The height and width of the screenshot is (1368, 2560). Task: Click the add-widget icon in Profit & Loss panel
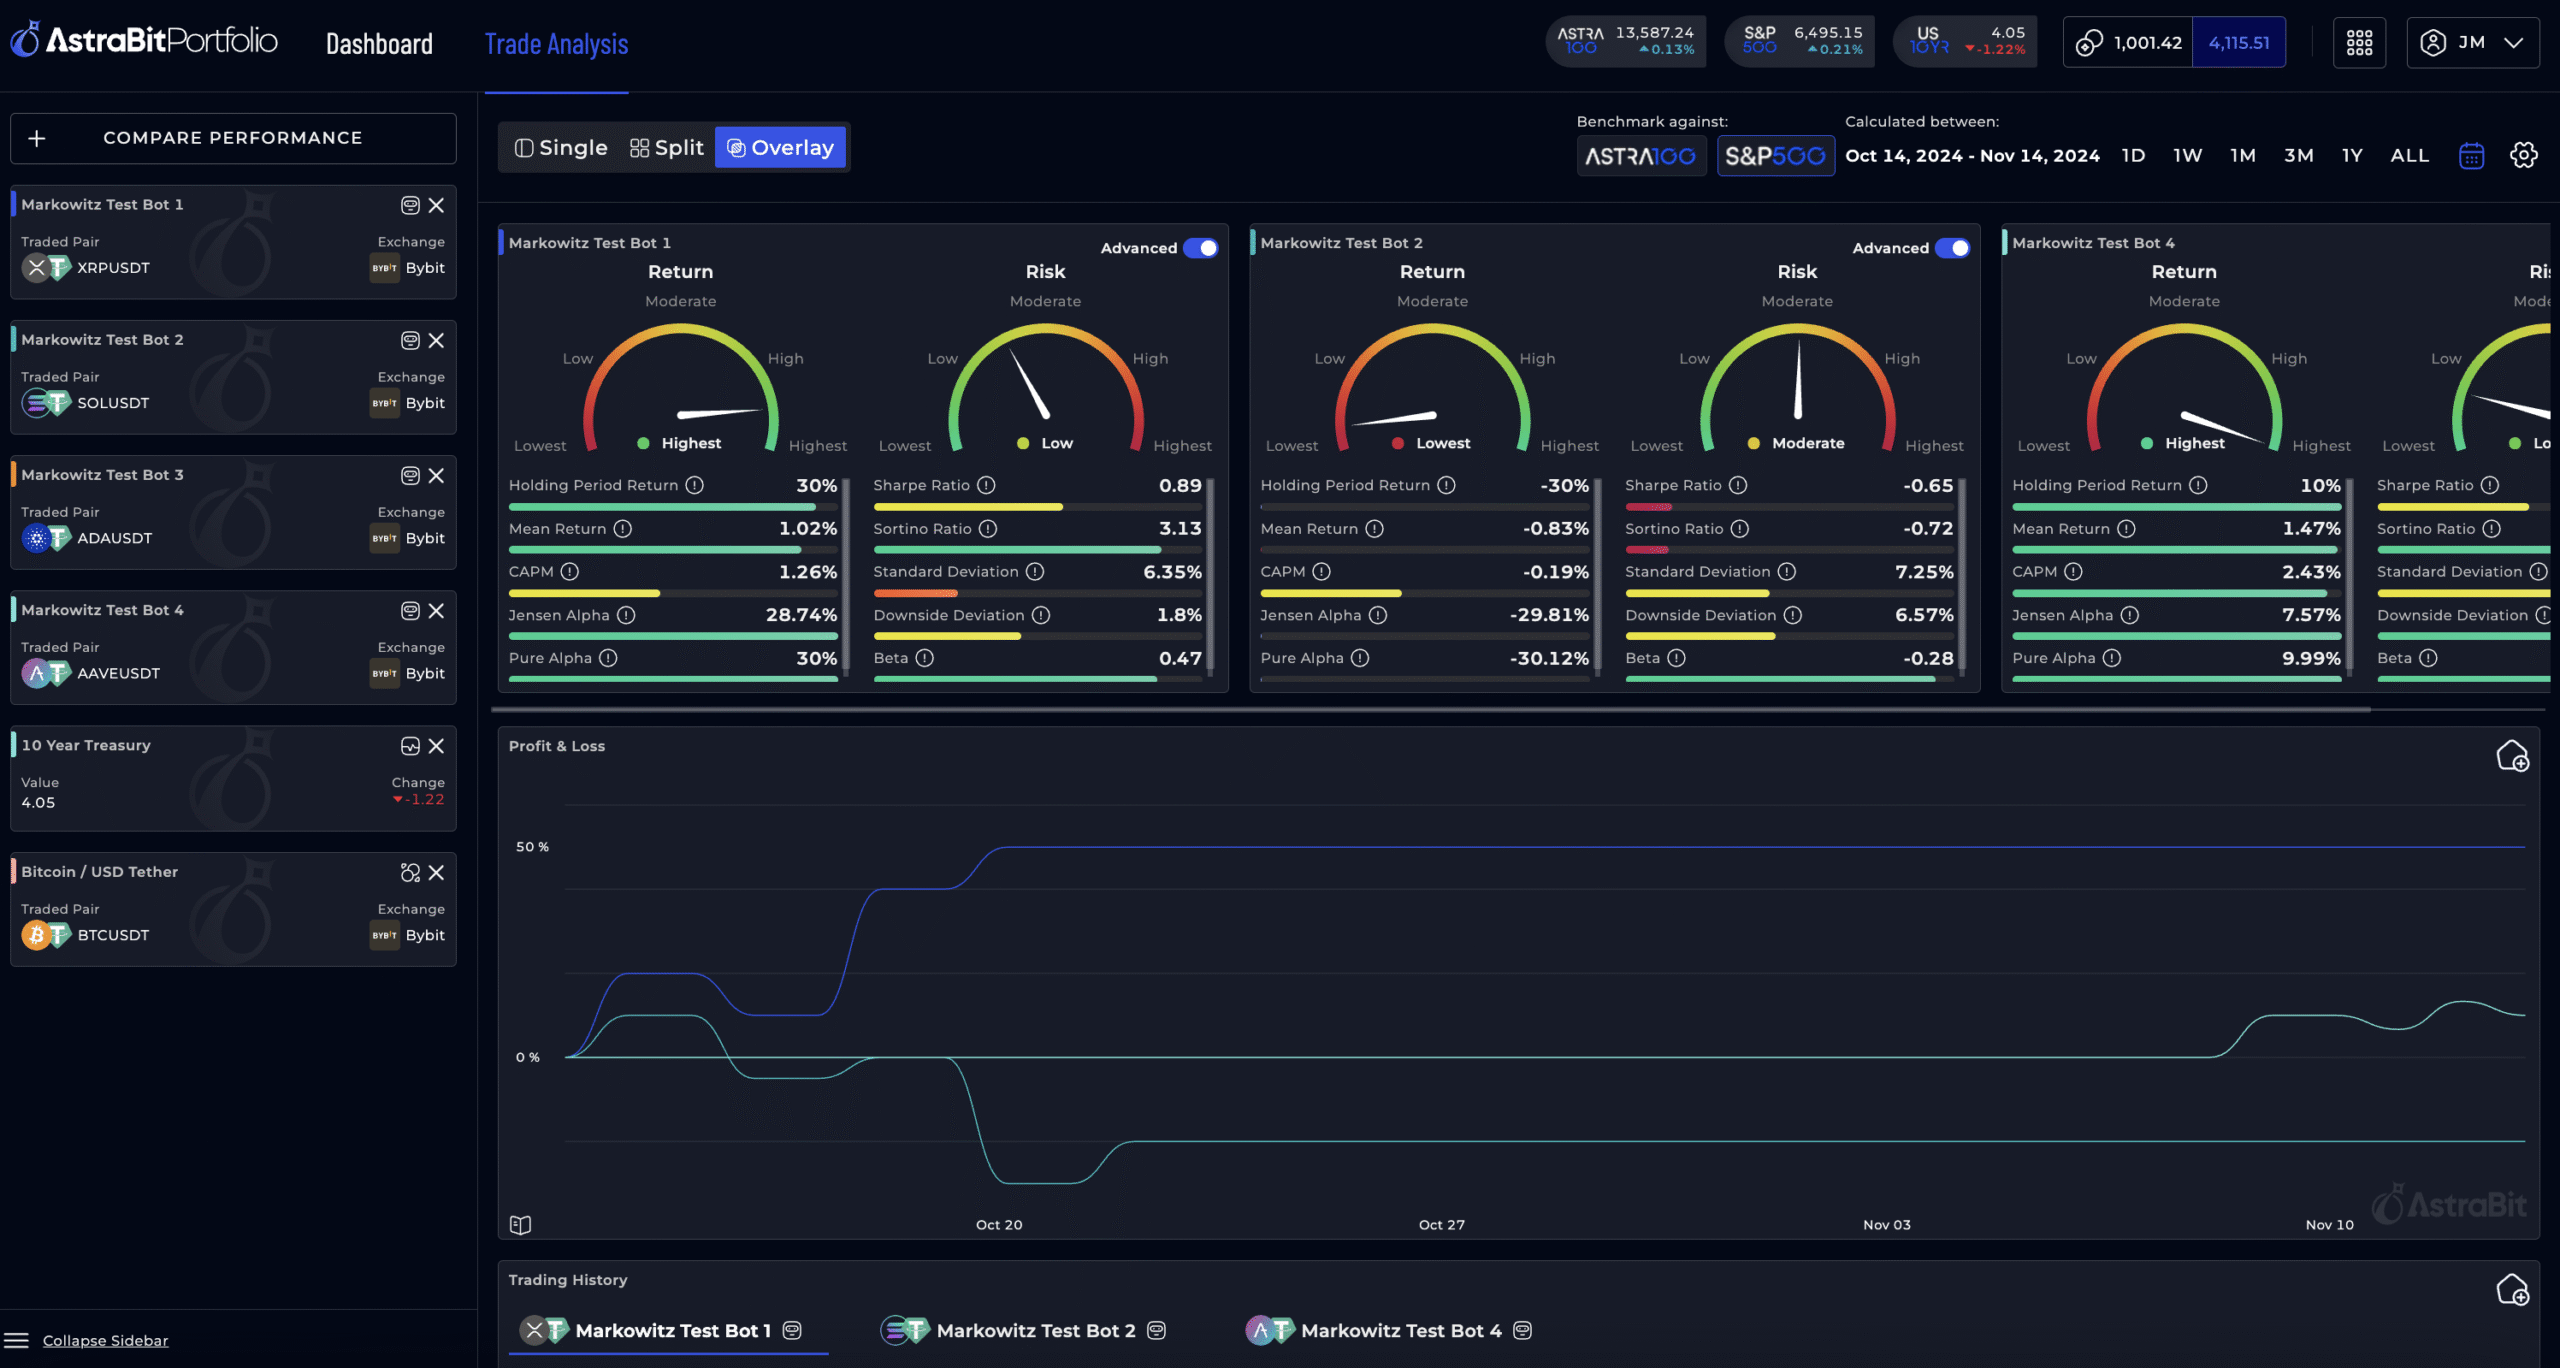(x=2512, y=756)
